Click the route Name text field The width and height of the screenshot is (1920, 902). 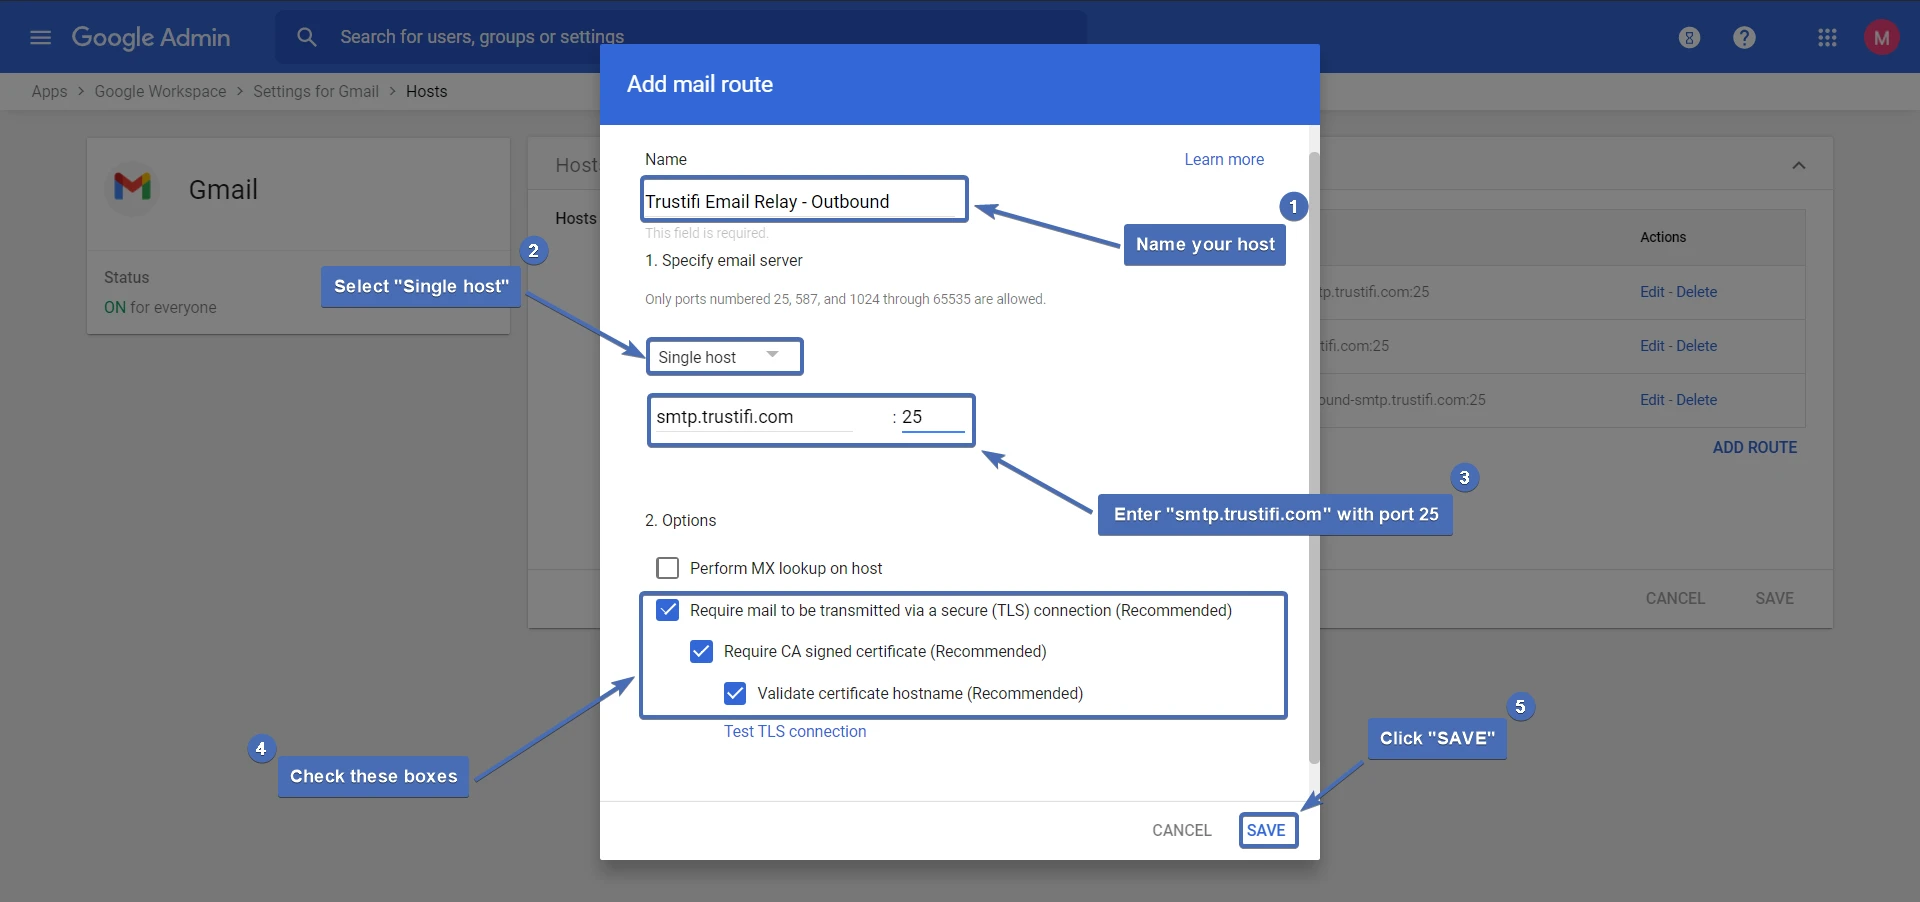(803, 201)
